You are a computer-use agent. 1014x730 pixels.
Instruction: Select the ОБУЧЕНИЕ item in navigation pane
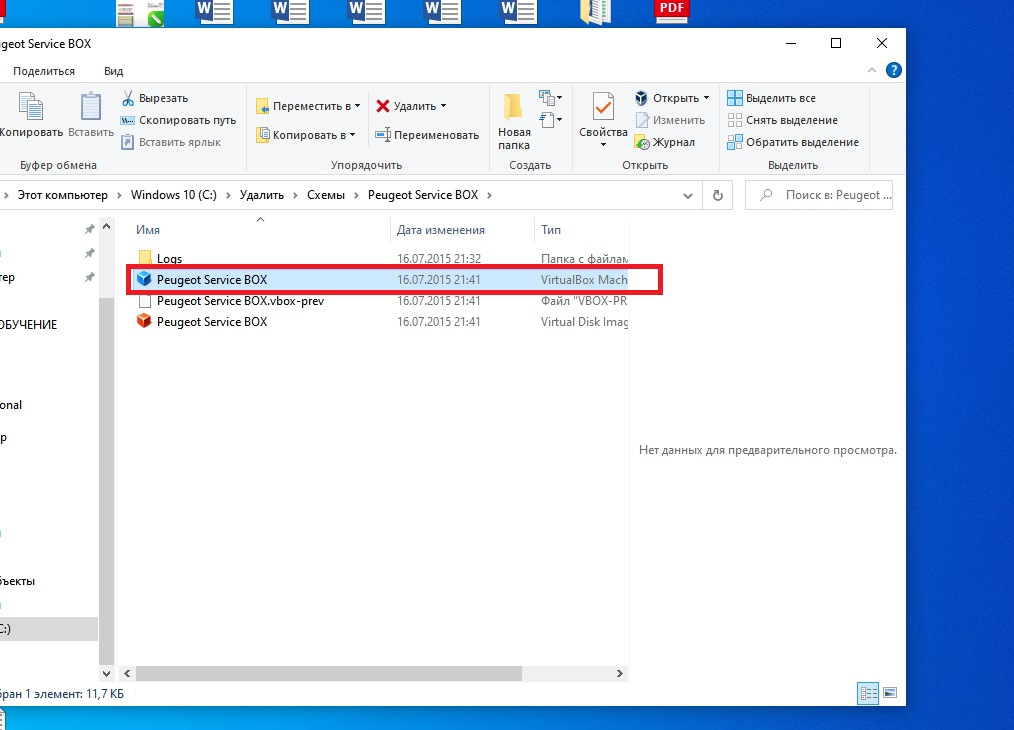(x=28, y=325)
